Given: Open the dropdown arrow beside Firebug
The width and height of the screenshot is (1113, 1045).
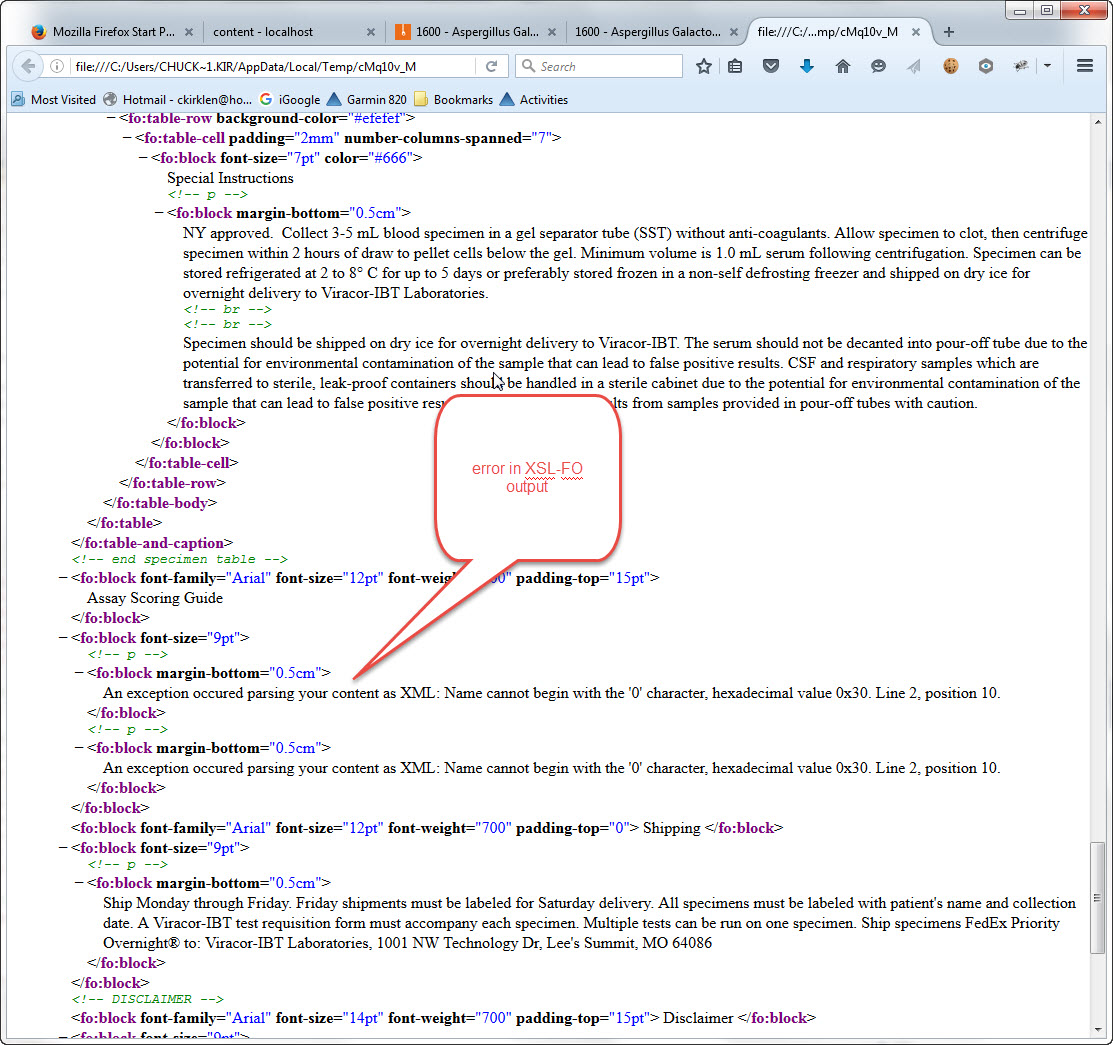Looking at the screenshot, I should click(x=1048, y=66).
